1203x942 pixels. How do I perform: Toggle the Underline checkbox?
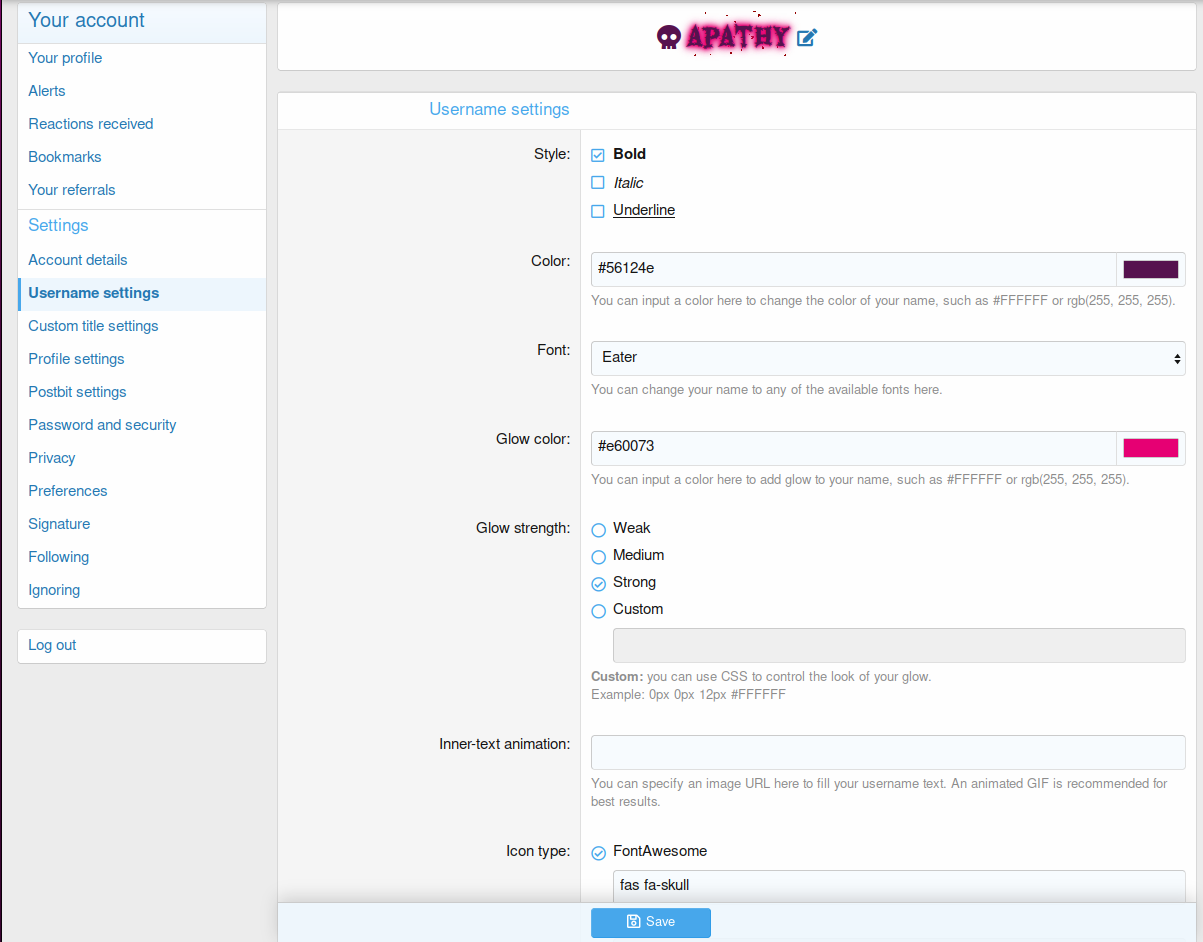coord(598,211)
